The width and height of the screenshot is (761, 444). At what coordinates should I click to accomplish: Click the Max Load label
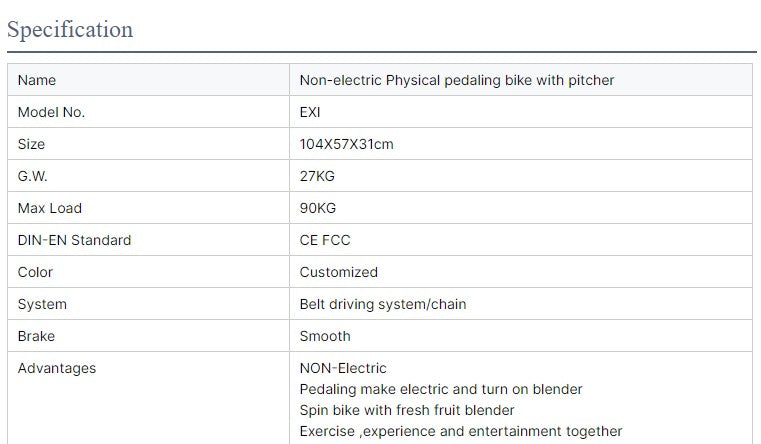[50, 208]
